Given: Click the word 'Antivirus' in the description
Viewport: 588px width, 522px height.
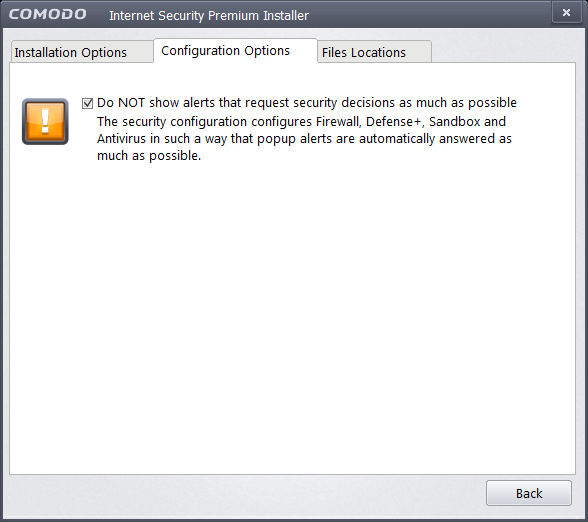Looking at the screenshot, I should tap(121, 138).
